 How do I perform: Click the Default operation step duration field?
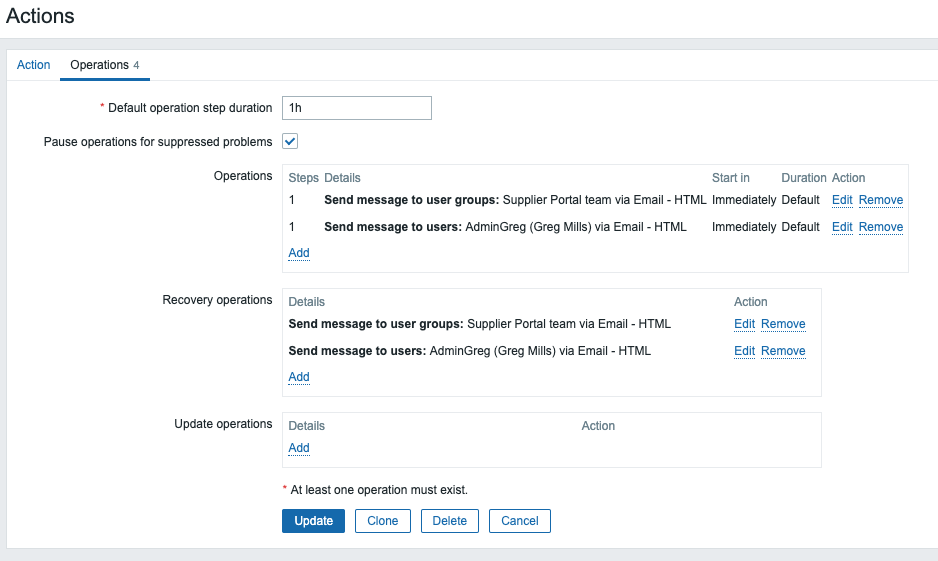[x=356, y=108]
